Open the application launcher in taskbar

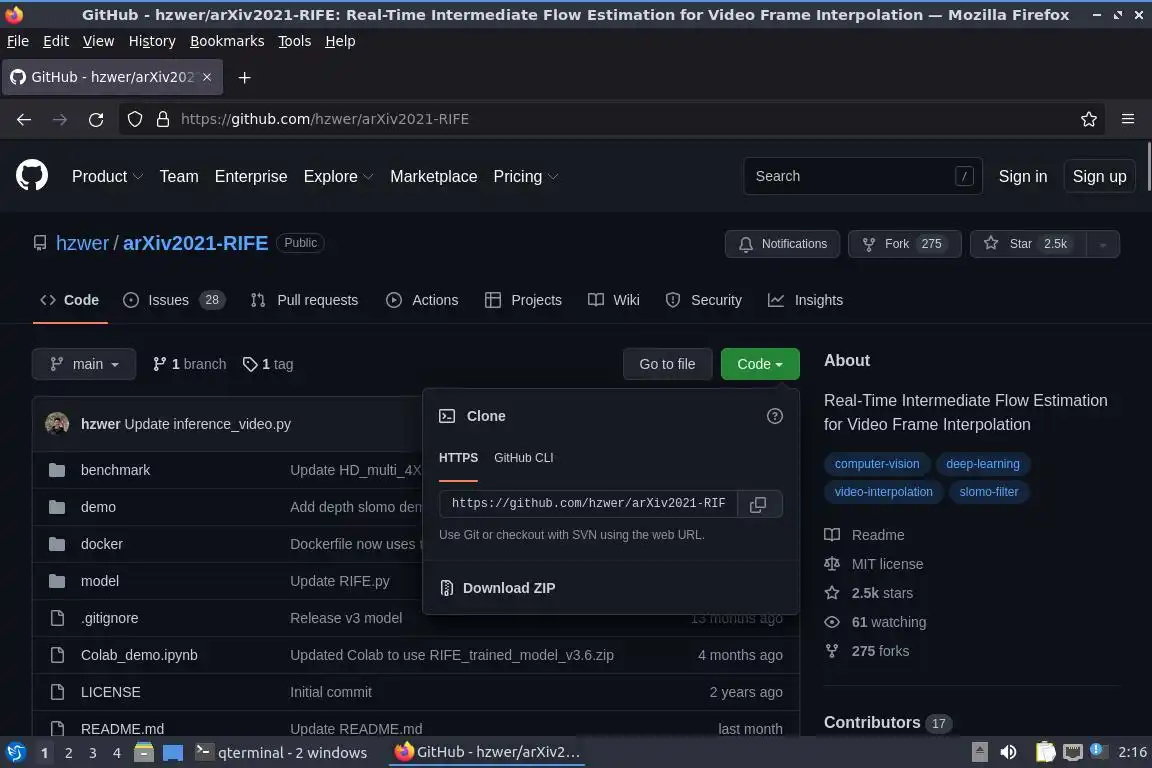pyautogui.click(x=15, y=752)
